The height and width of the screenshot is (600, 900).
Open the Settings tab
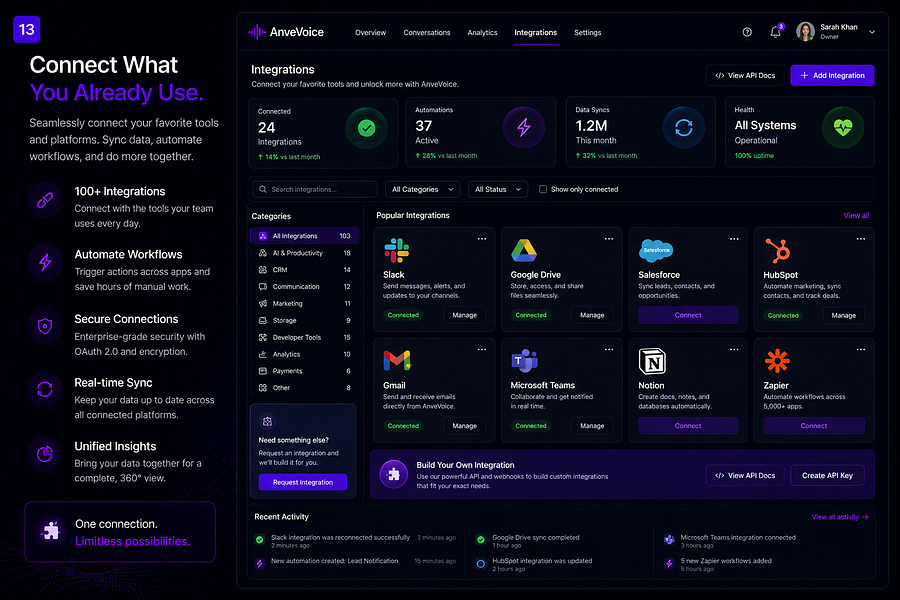point(588,33)
